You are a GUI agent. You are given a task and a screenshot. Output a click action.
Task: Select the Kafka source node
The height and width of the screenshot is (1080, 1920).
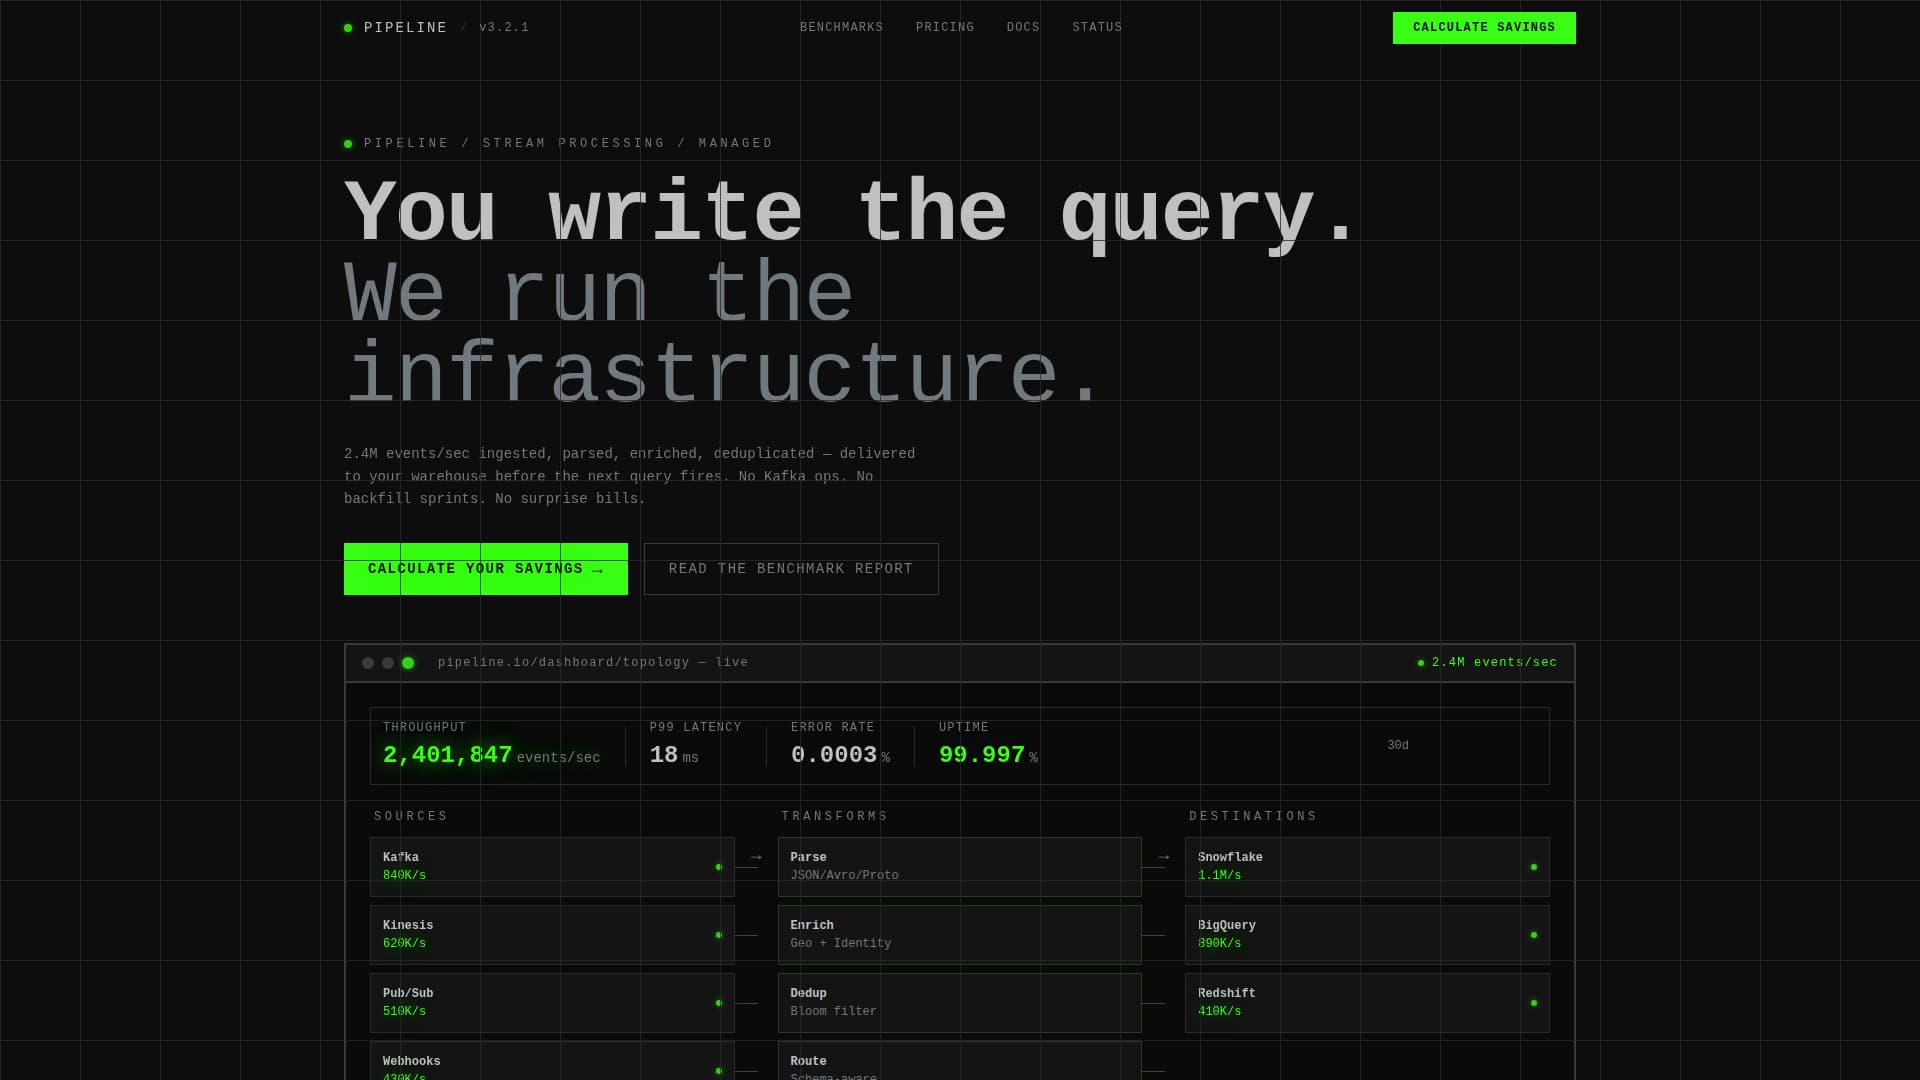pyautogui.click(x=552, y=867)
